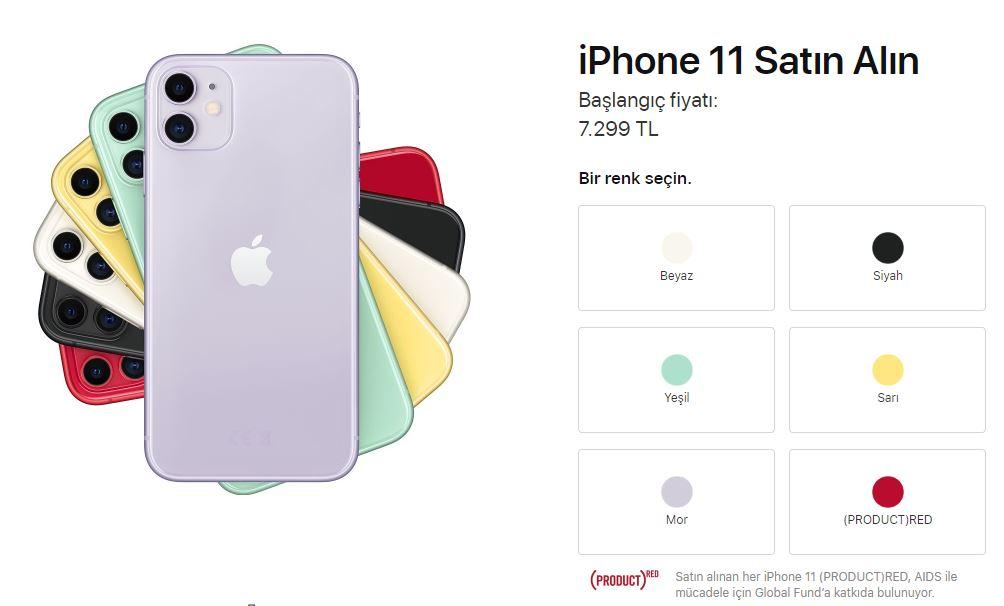Click the black iPhone's camera at lower left
The height and width of the screenshot is (606, 1004).
pyautogui.click(x=70, y=311)
